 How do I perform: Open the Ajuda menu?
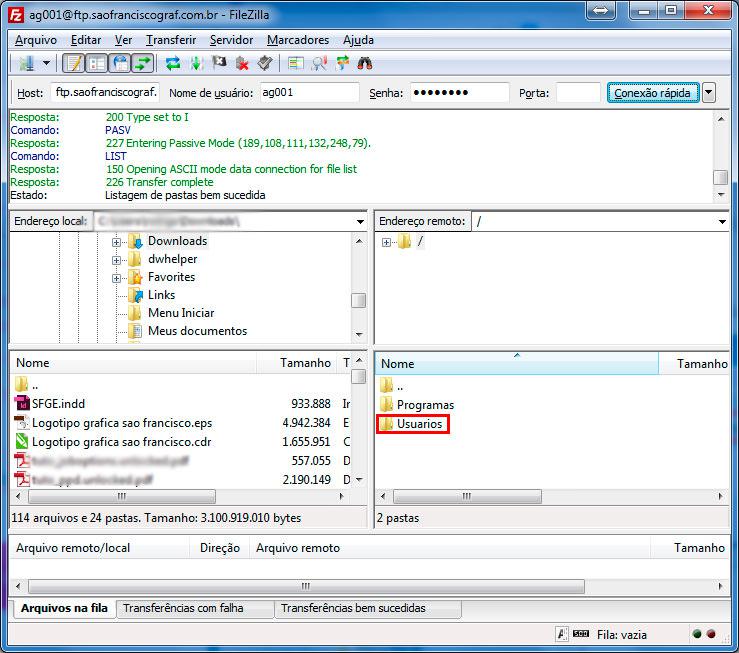tap(358, 40)
